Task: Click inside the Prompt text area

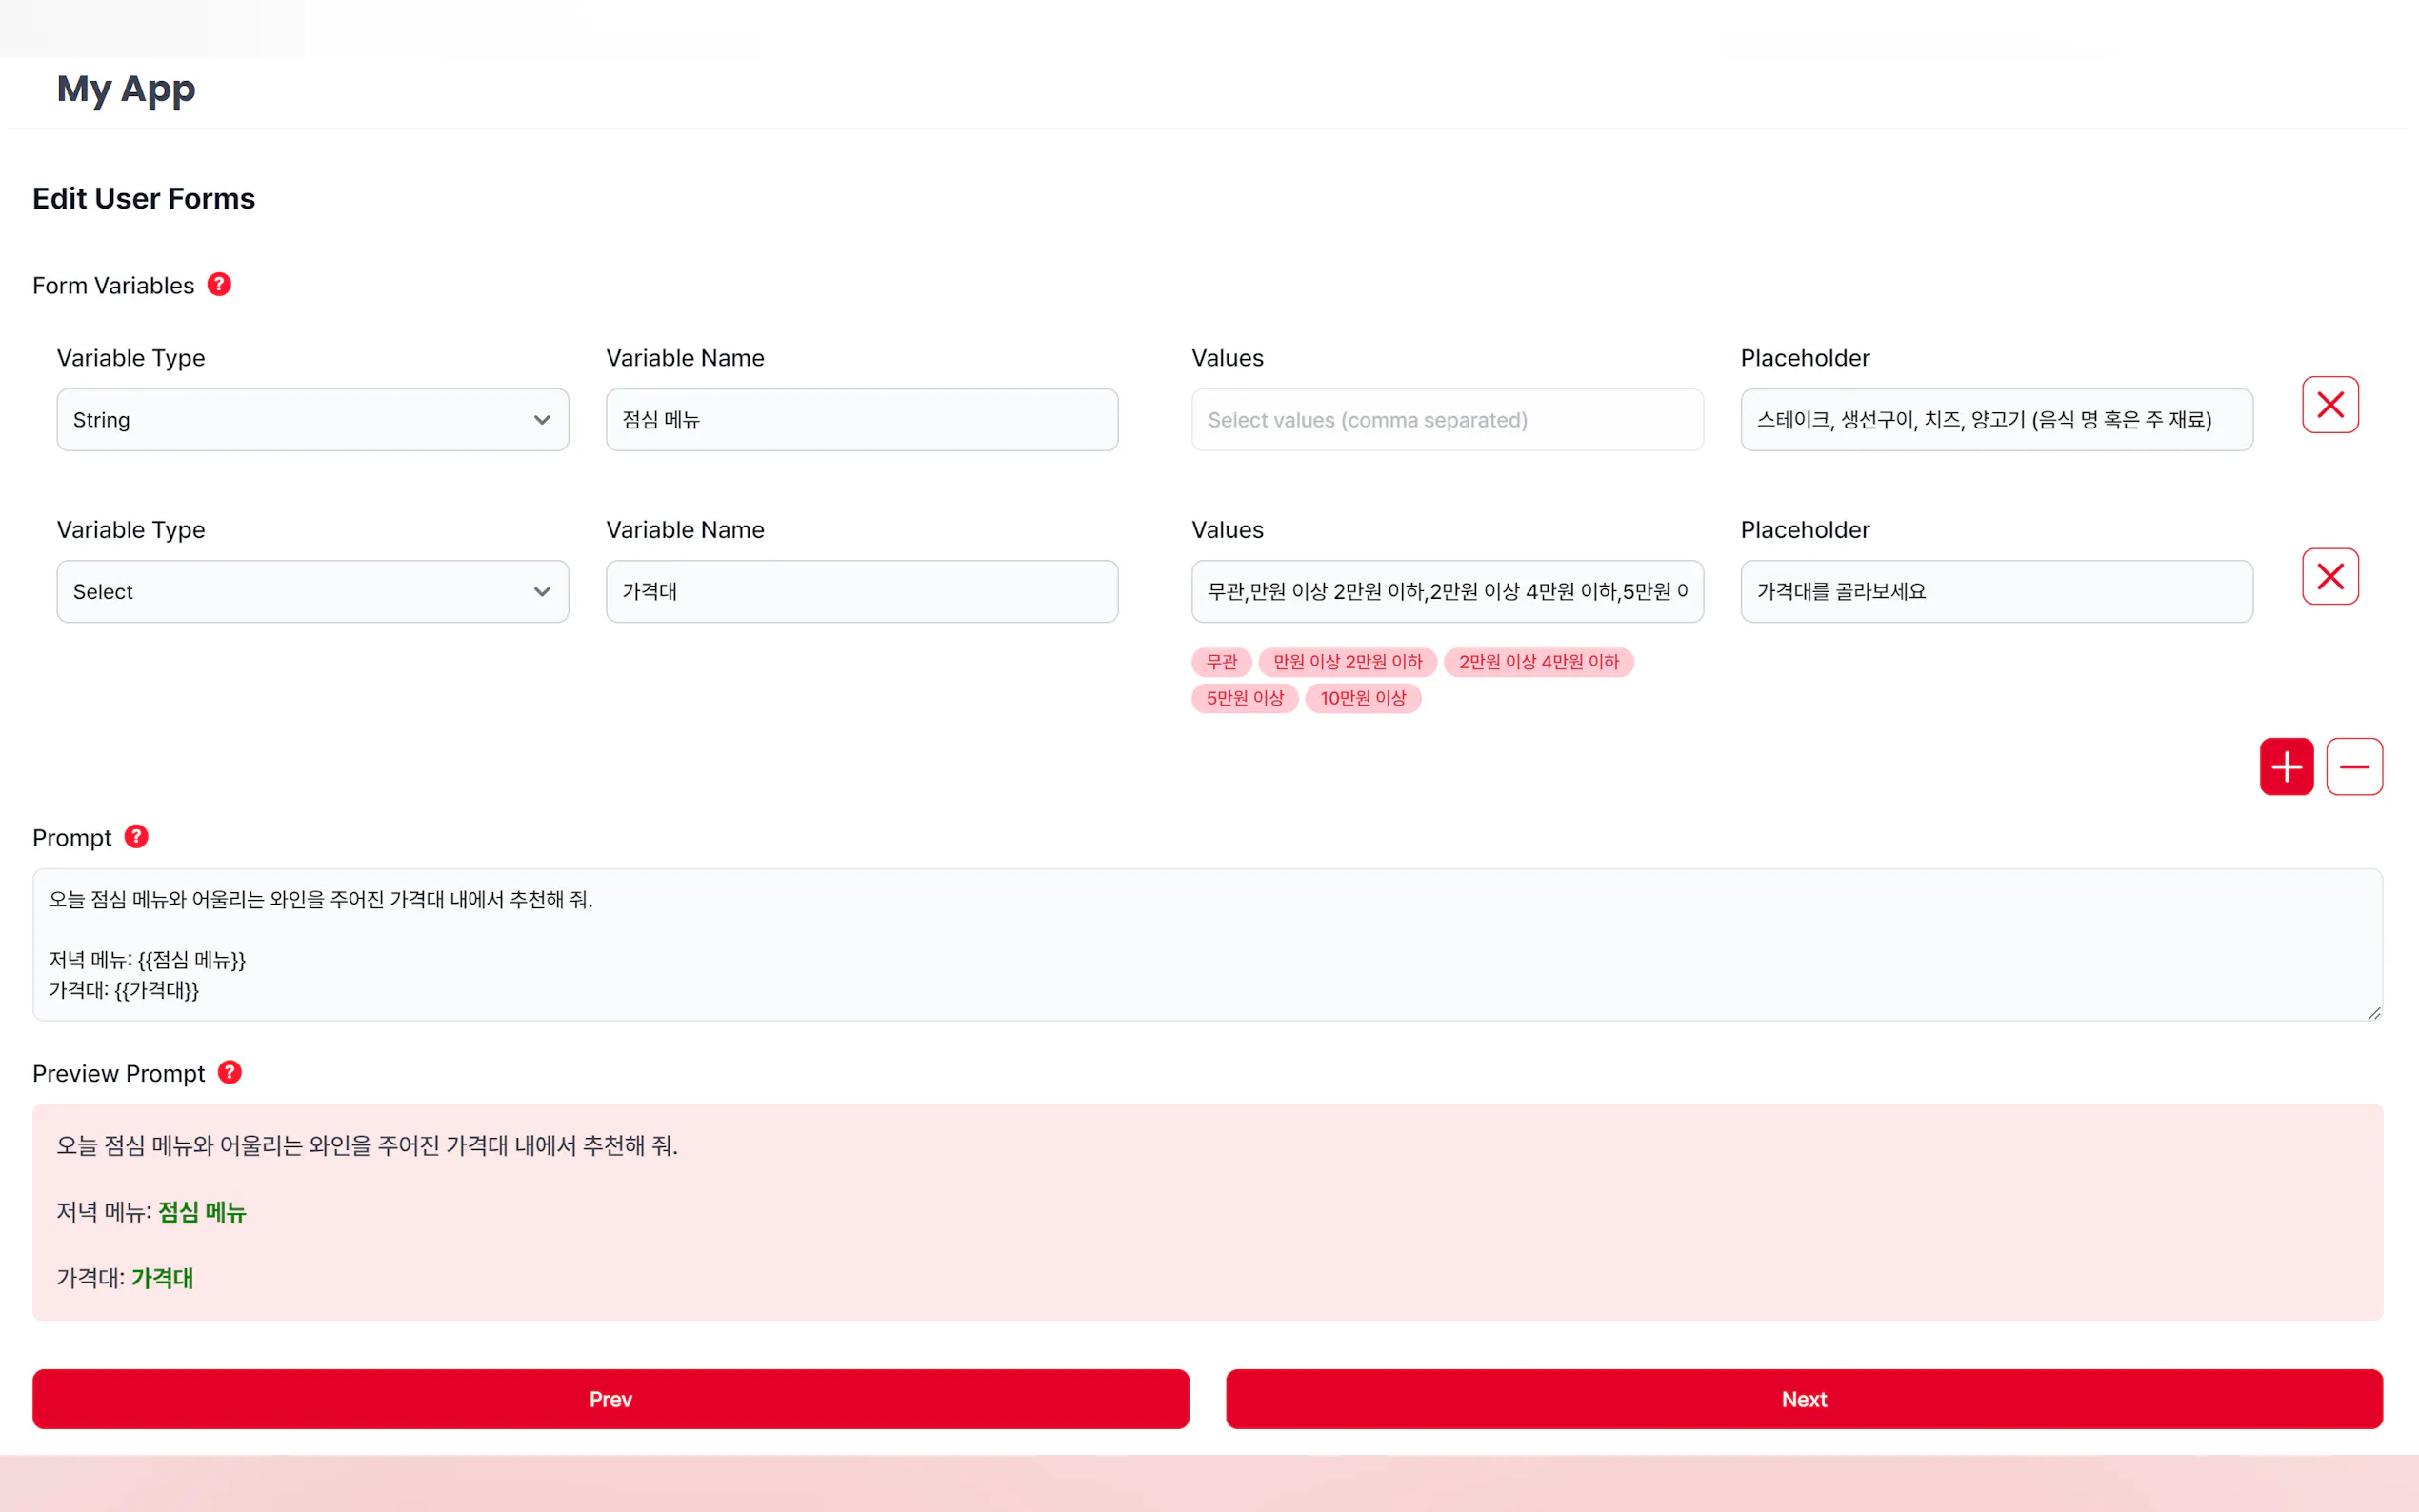Action: [x=1206, y=944]
